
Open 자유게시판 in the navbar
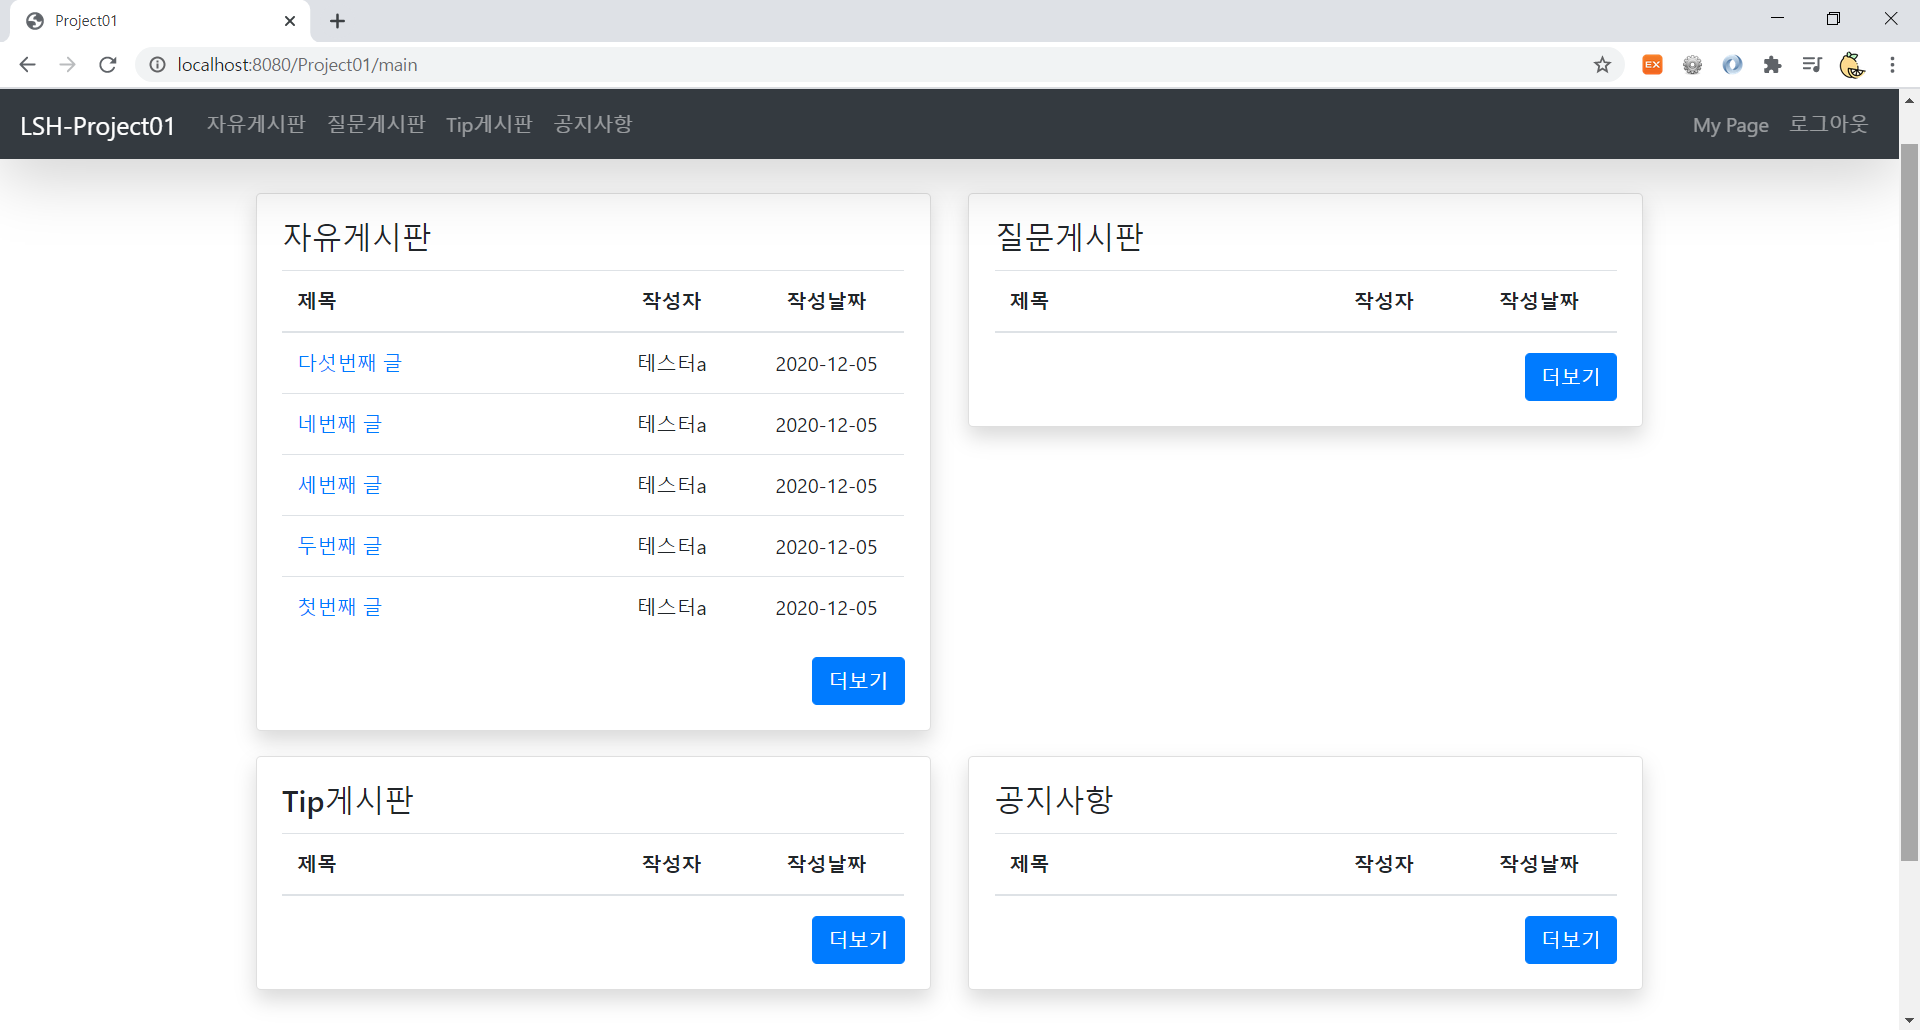point(256,124)
